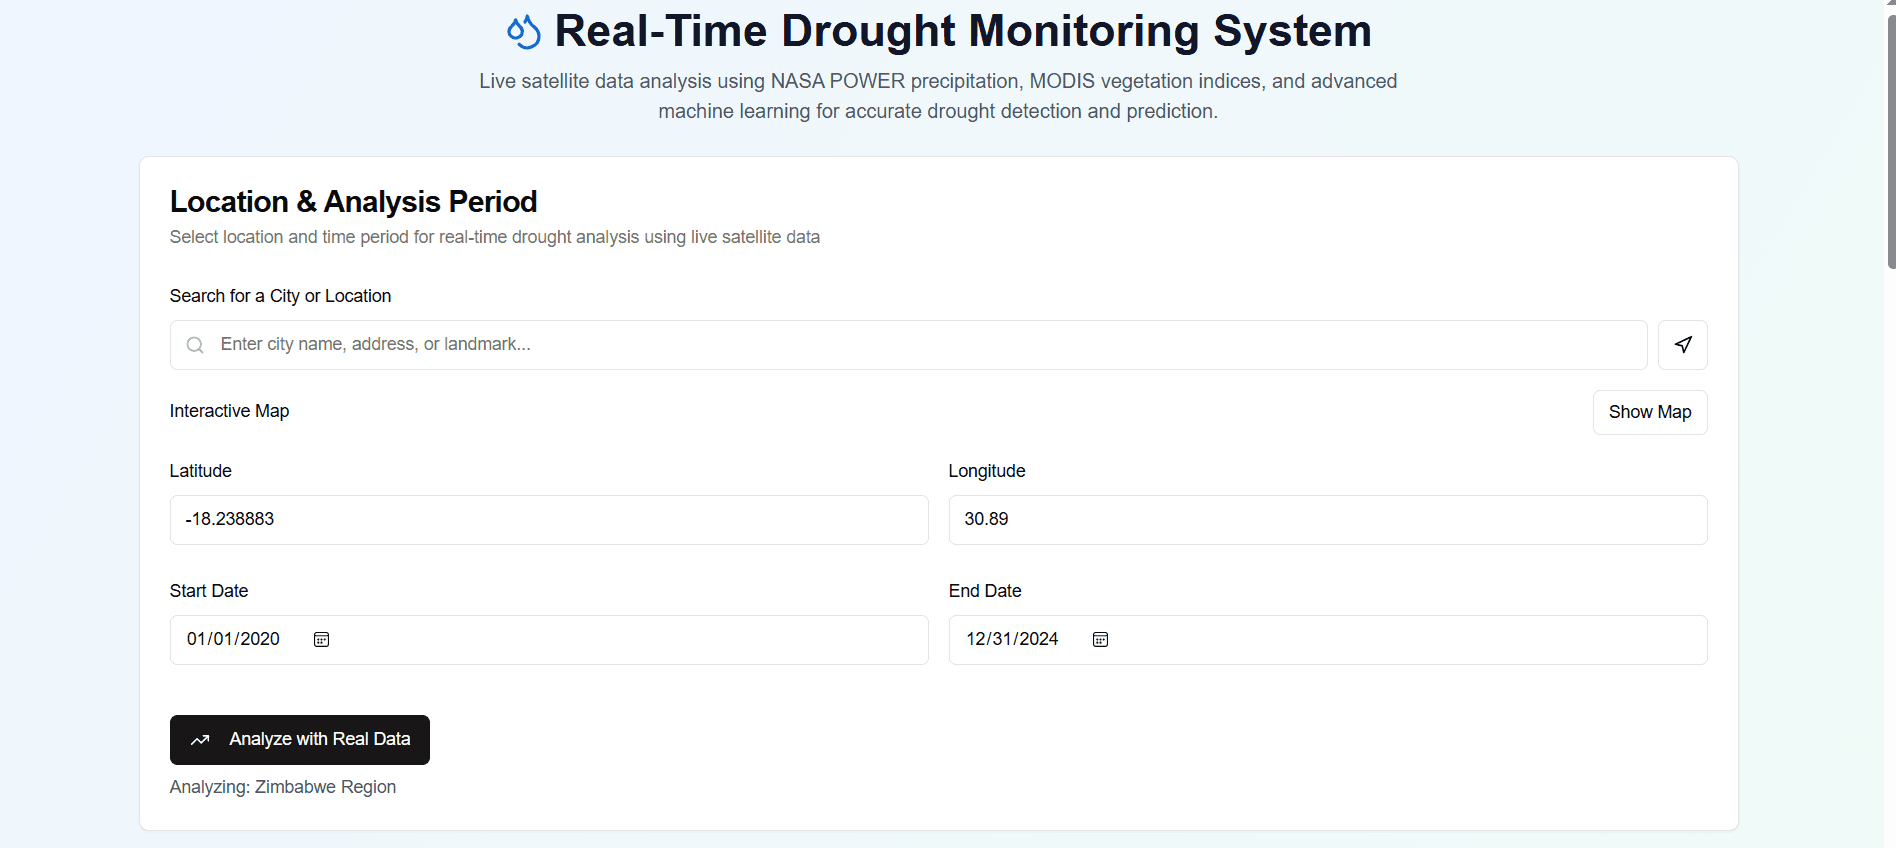Screen dimensions: 1896x848
Task: Use current location arrow button
Action: click(x=1683, y=345)
